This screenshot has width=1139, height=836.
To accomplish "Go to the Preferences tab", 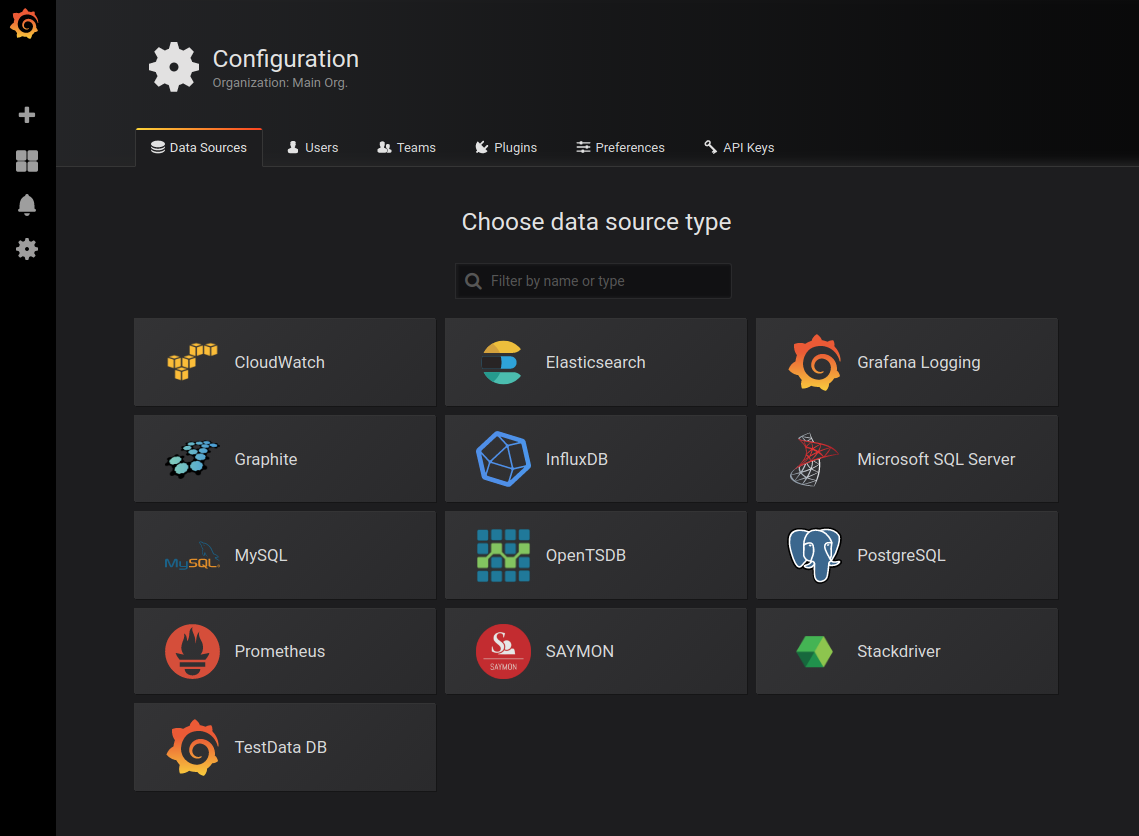I will (620, 147).
